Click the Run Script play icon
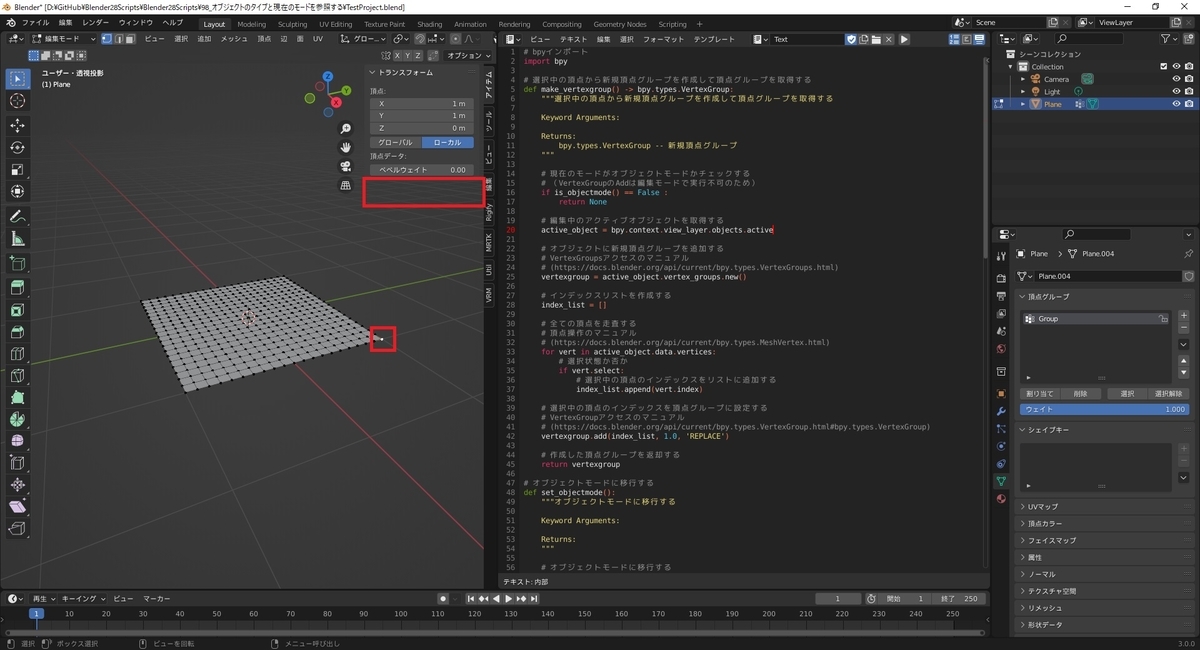 [904, 39]
